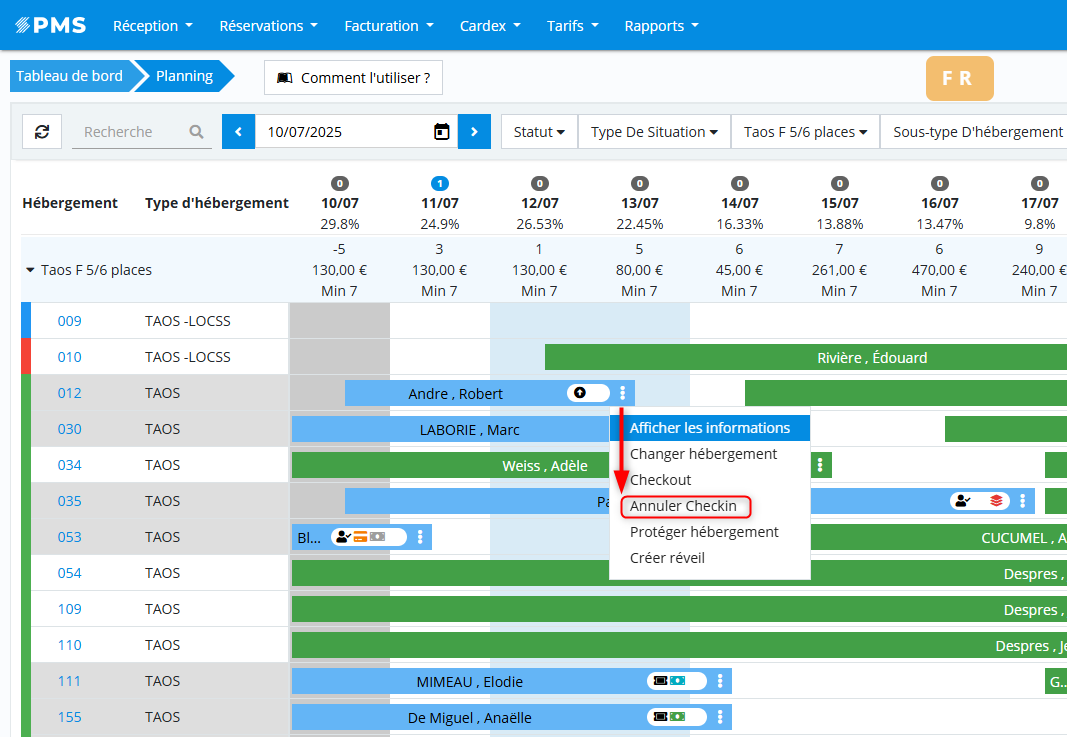
Task: Open three-dot menu on MIMEAU, Elodie booking
Action: pyautogui.click(x=720, y=681)
